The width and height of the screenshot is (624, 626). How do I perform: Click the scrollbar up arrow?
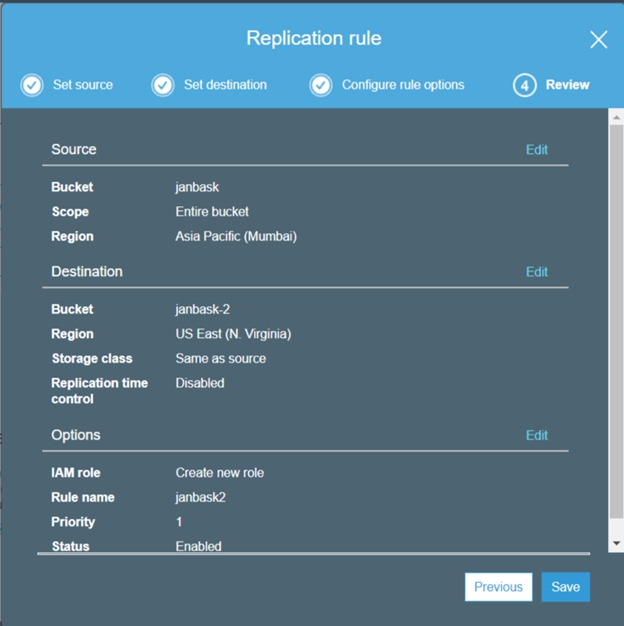click(616, 117)
